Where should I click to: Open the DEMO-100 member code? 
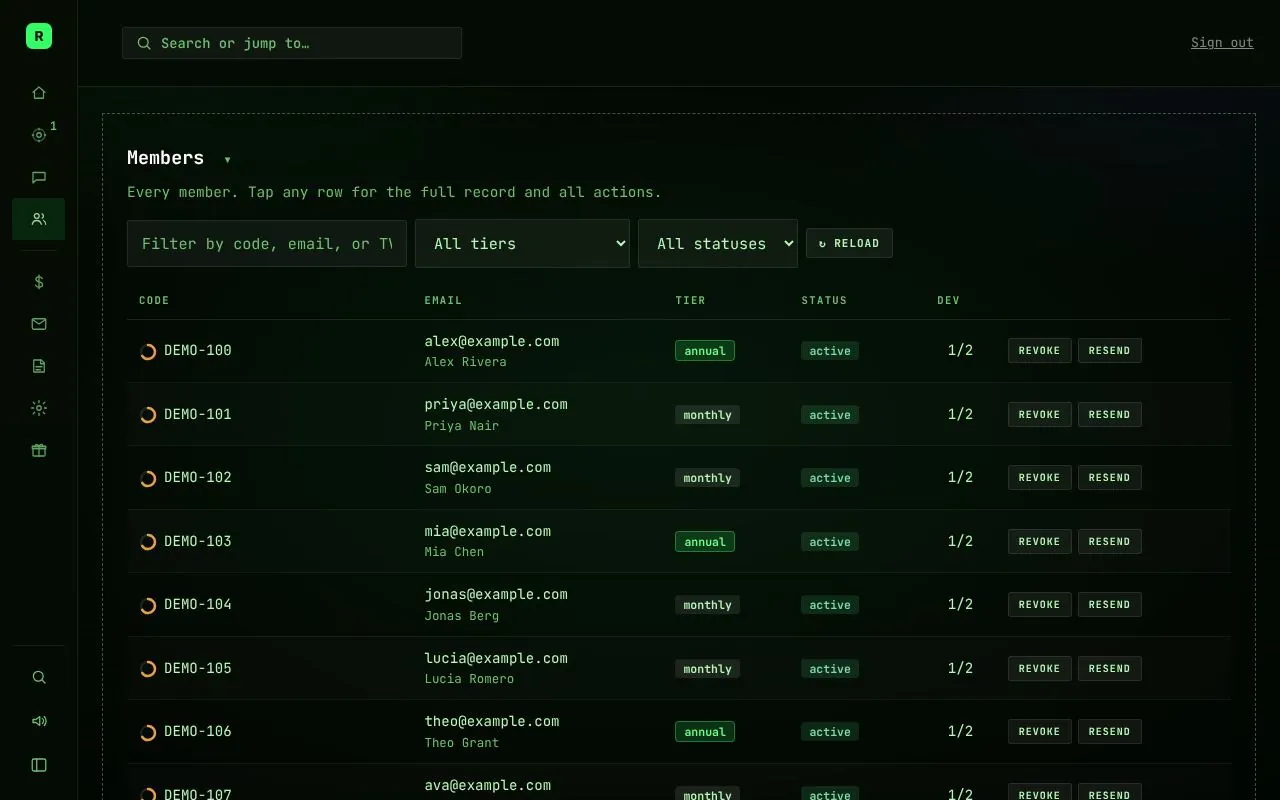(x=198, y=350)
